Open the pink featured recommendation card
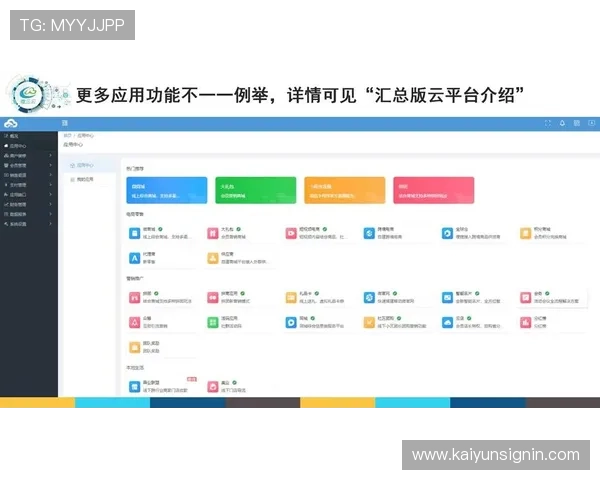The width and height of the screenshot is (600, 480). point(434,190)
